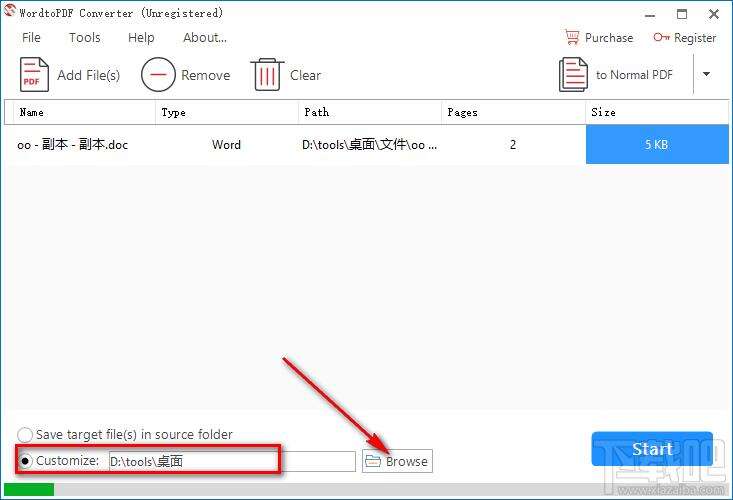This screenshot has width=733, height=500.
Task: Click the Purchase link
Action: click(x=609, y=37)
